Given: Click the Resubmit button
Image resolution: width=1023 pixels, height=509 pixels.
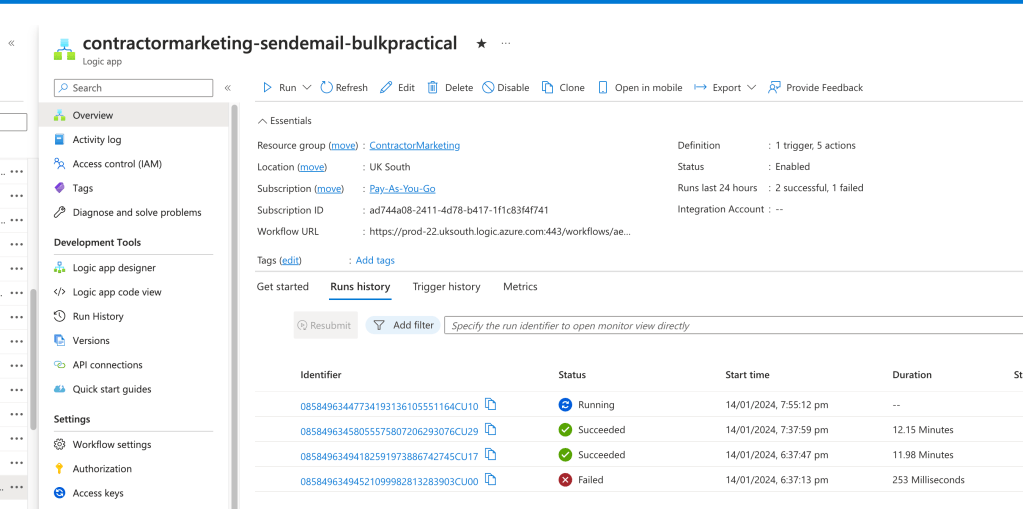Looking at the screenshot, I should tap(326, 325).
